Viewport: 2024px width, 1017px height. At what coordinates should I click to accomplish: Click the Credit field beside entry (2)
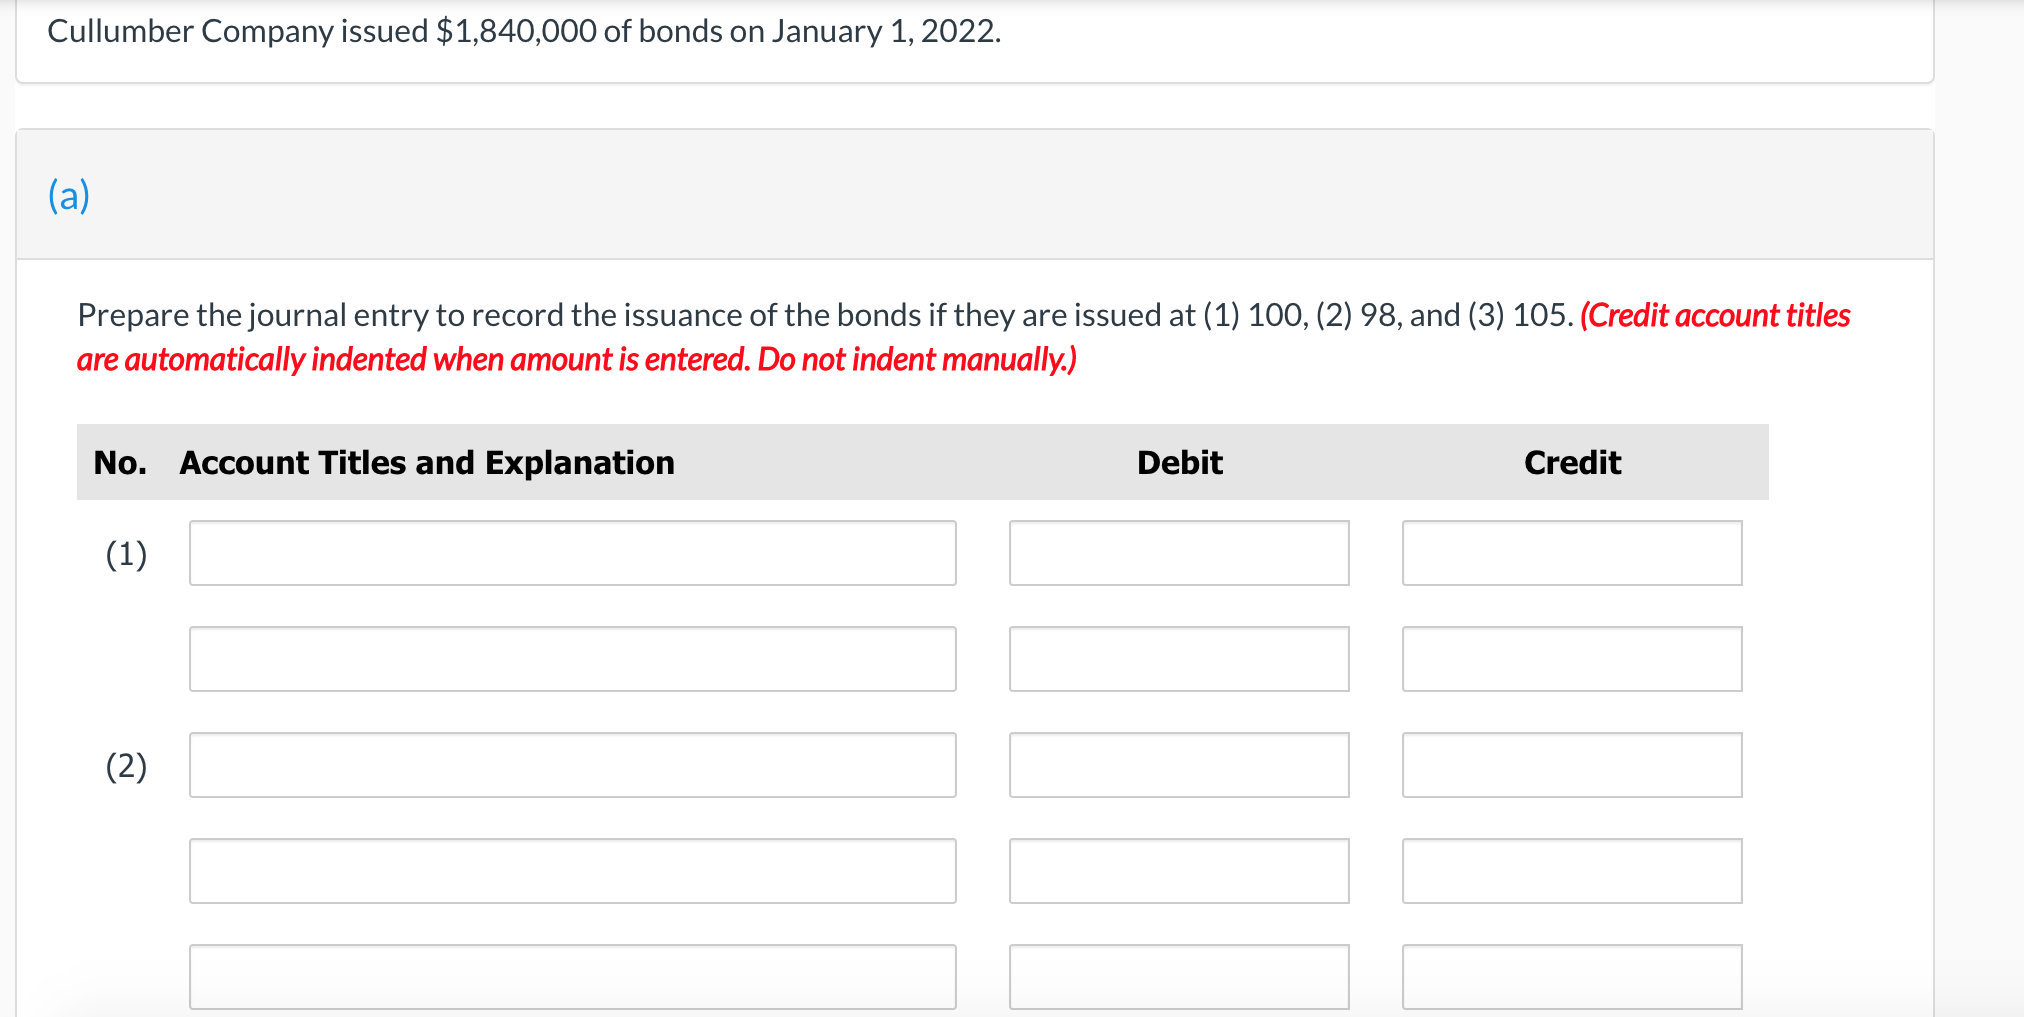point(1571,764)
